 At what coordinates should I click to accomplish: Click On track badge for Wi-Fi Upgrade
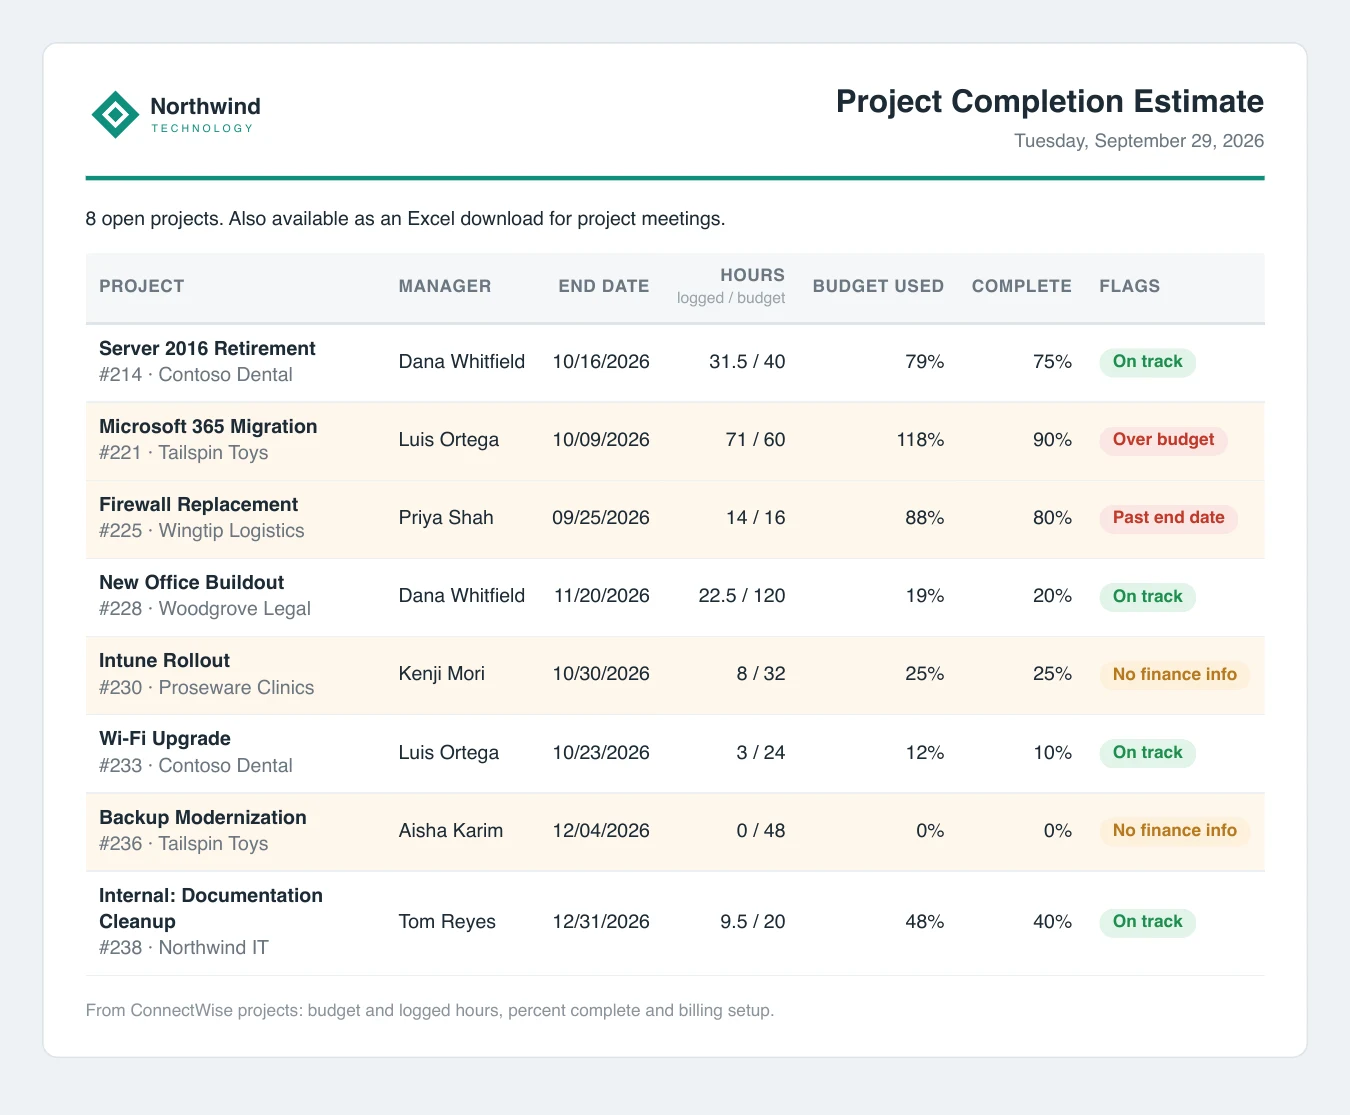click(x=1147, y=753)
